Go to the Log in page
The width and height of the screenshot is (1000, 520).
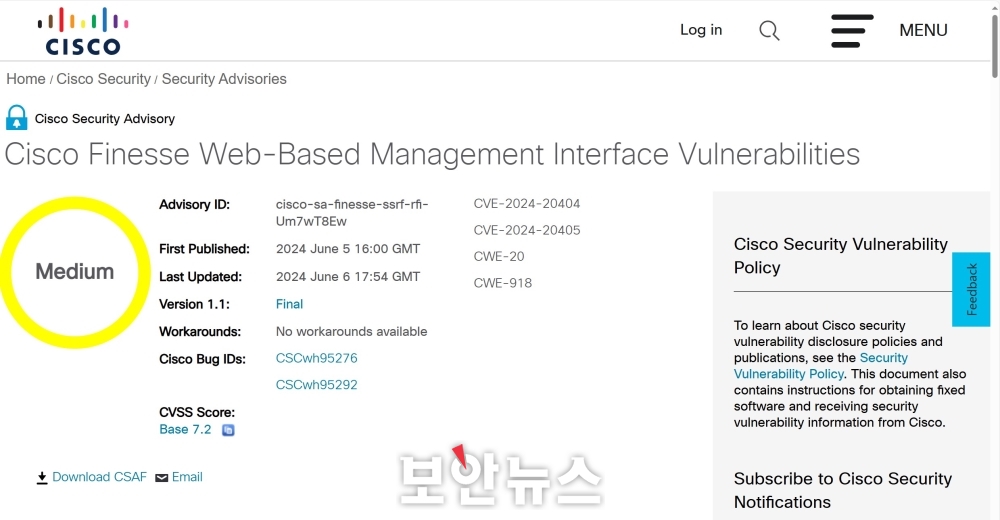tap(701, 29)
